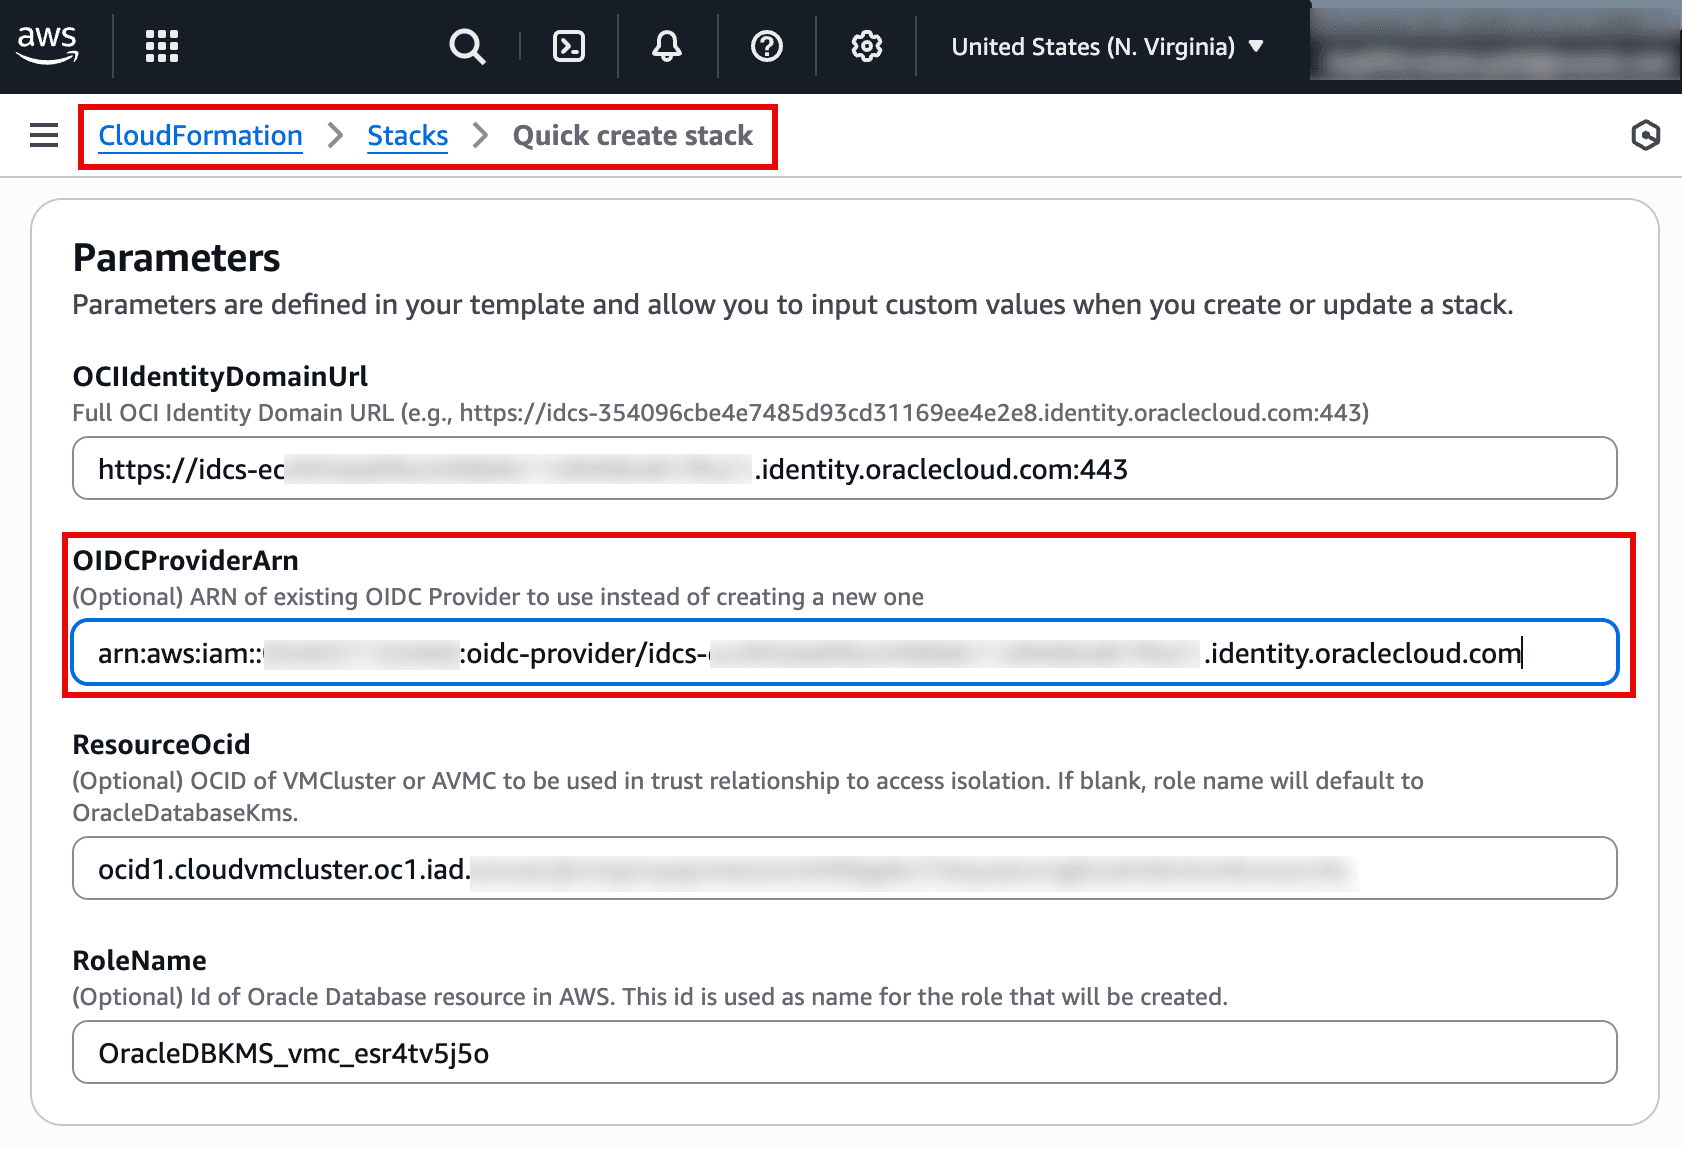Open the notifications bell
This screenshot has height=1150, width=1682.
[x=667, y=46]
